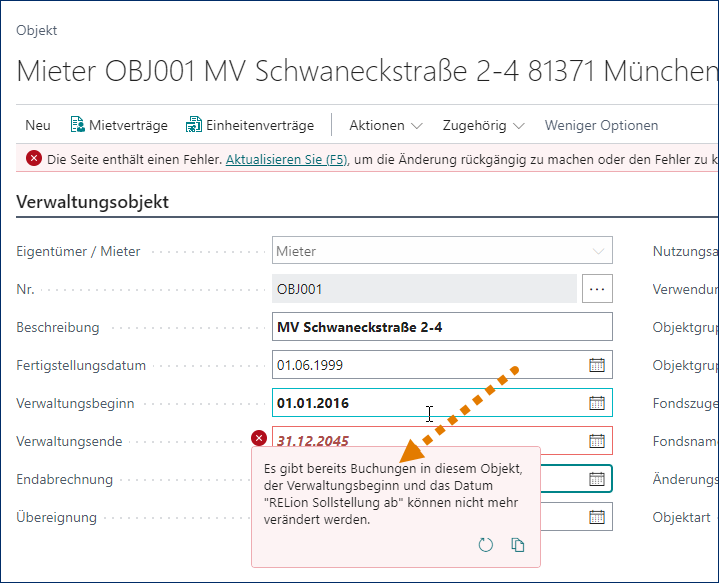Viewport: 719px width, 583px height.
Task: Click the Objekt breadcrumb label
Action: [37, 30]
